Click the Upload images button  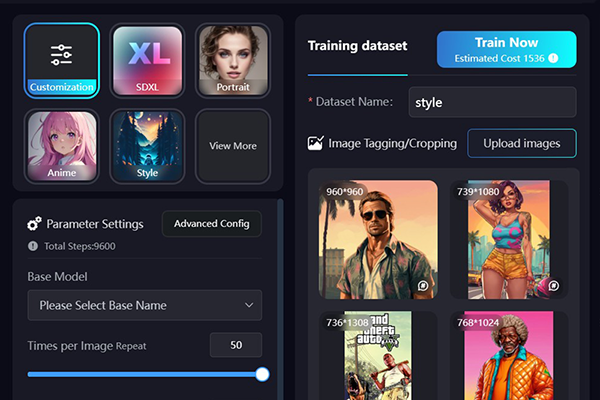pyautogui.click(x=522, y=143)
